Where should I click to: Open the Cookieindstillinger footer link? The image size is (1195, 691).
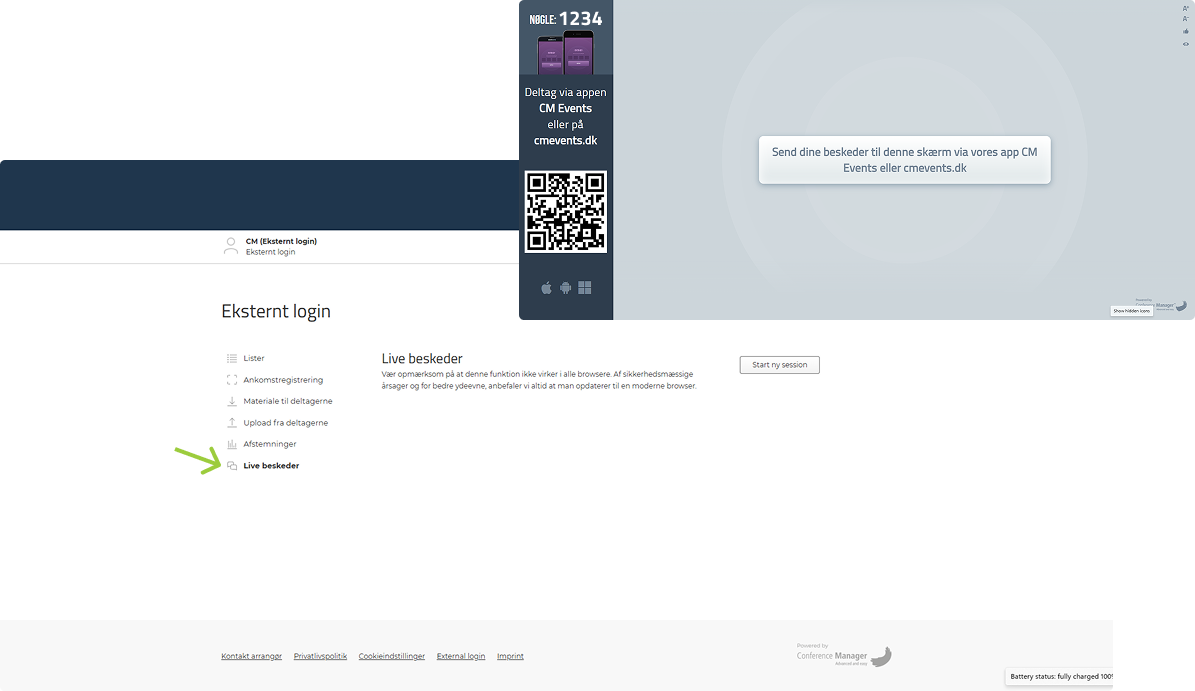coord(392,656)
